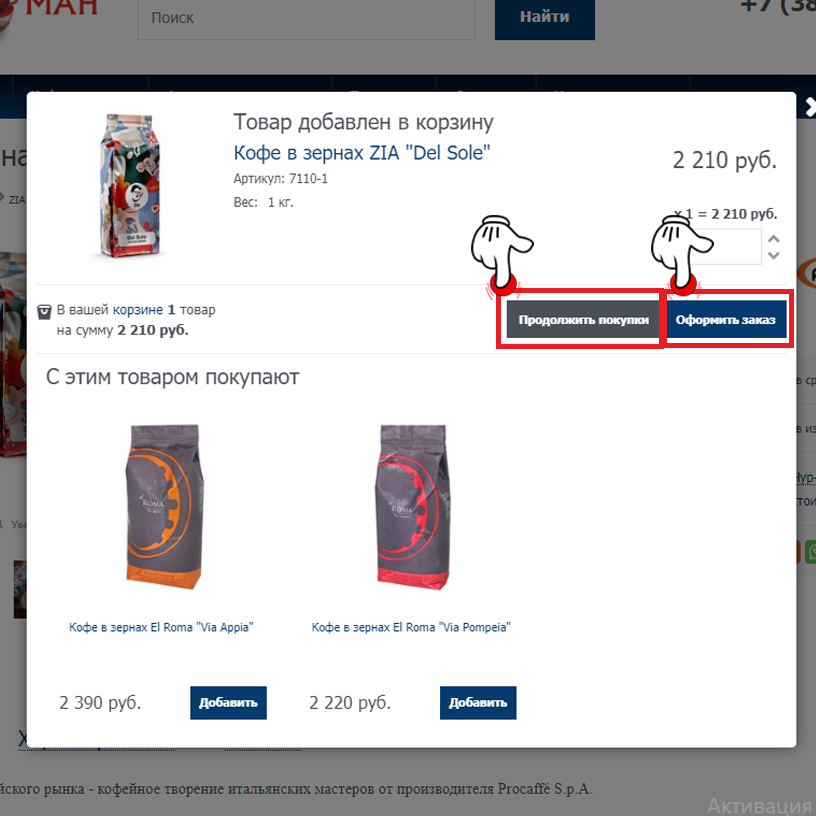Viewport: 816px width, 816px height.
Task: Click the Поиск search field
Action: [x=307, y=19]
